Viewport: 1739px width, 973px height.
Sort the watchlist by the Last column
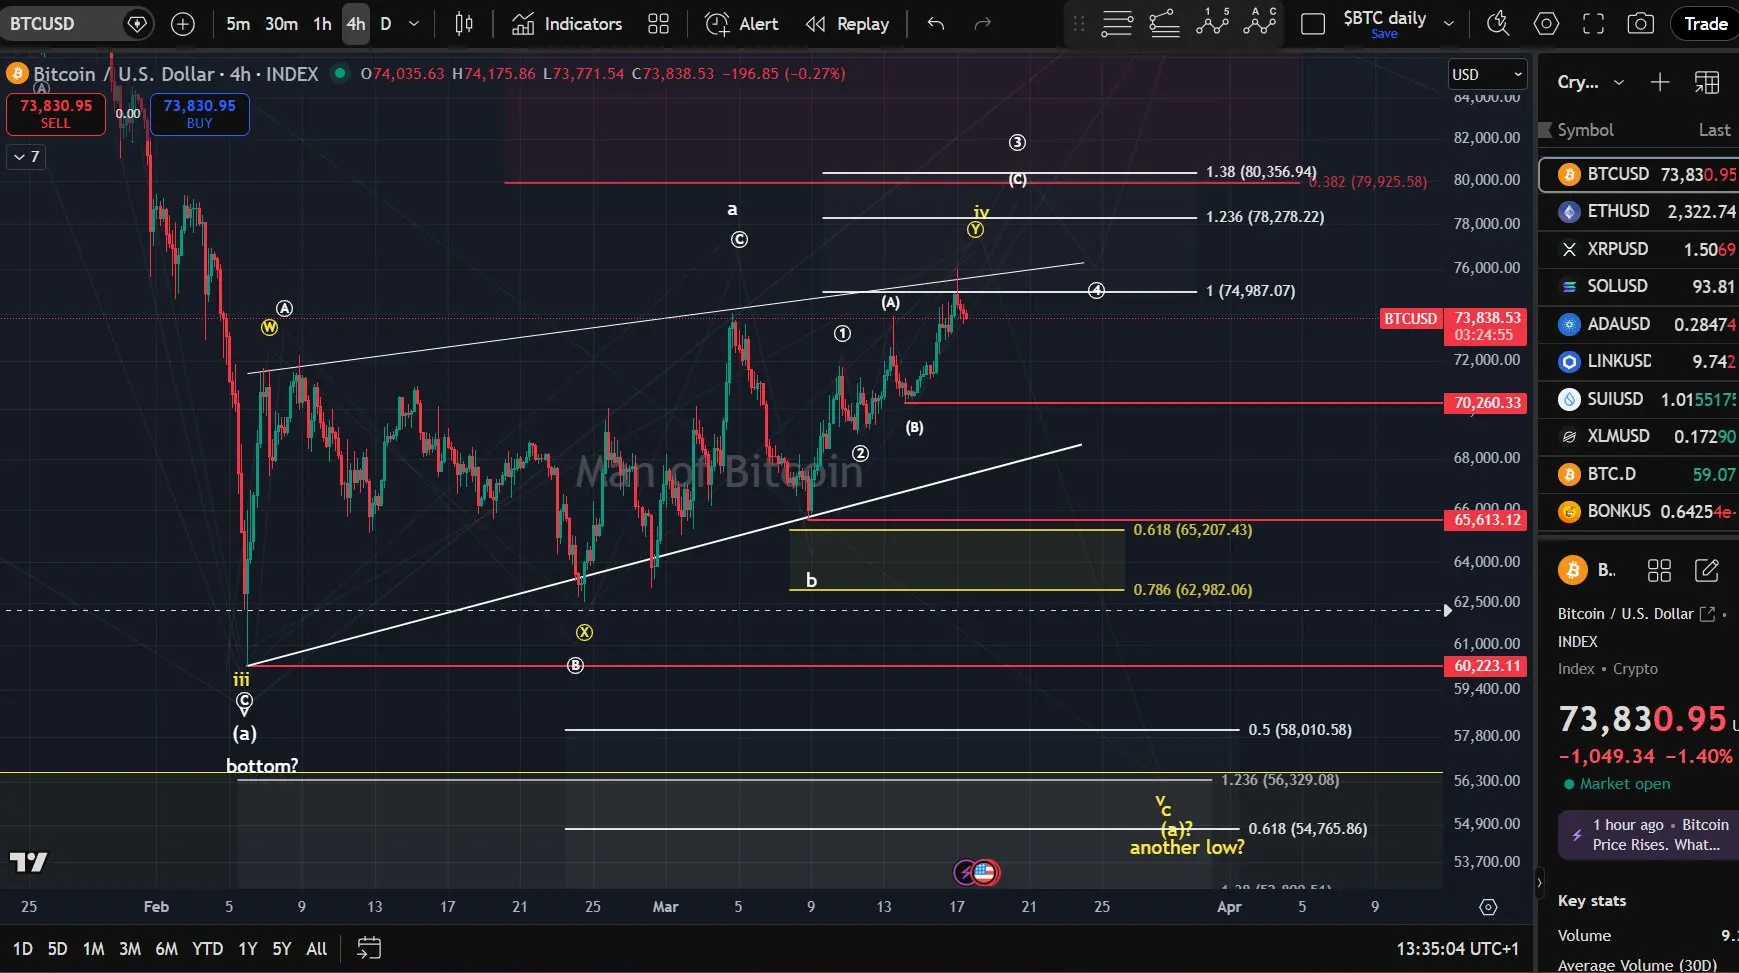point(1714,130)
